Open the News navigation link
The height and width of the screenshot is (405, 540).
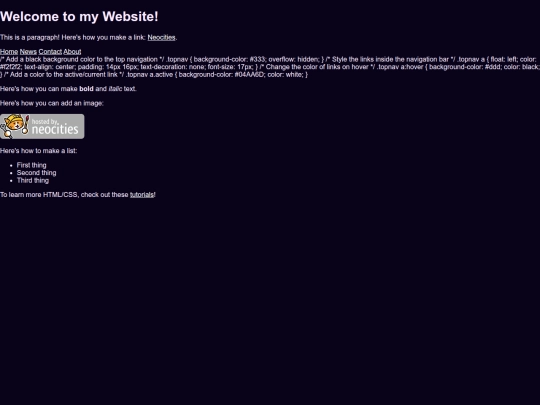click(28, 52)
